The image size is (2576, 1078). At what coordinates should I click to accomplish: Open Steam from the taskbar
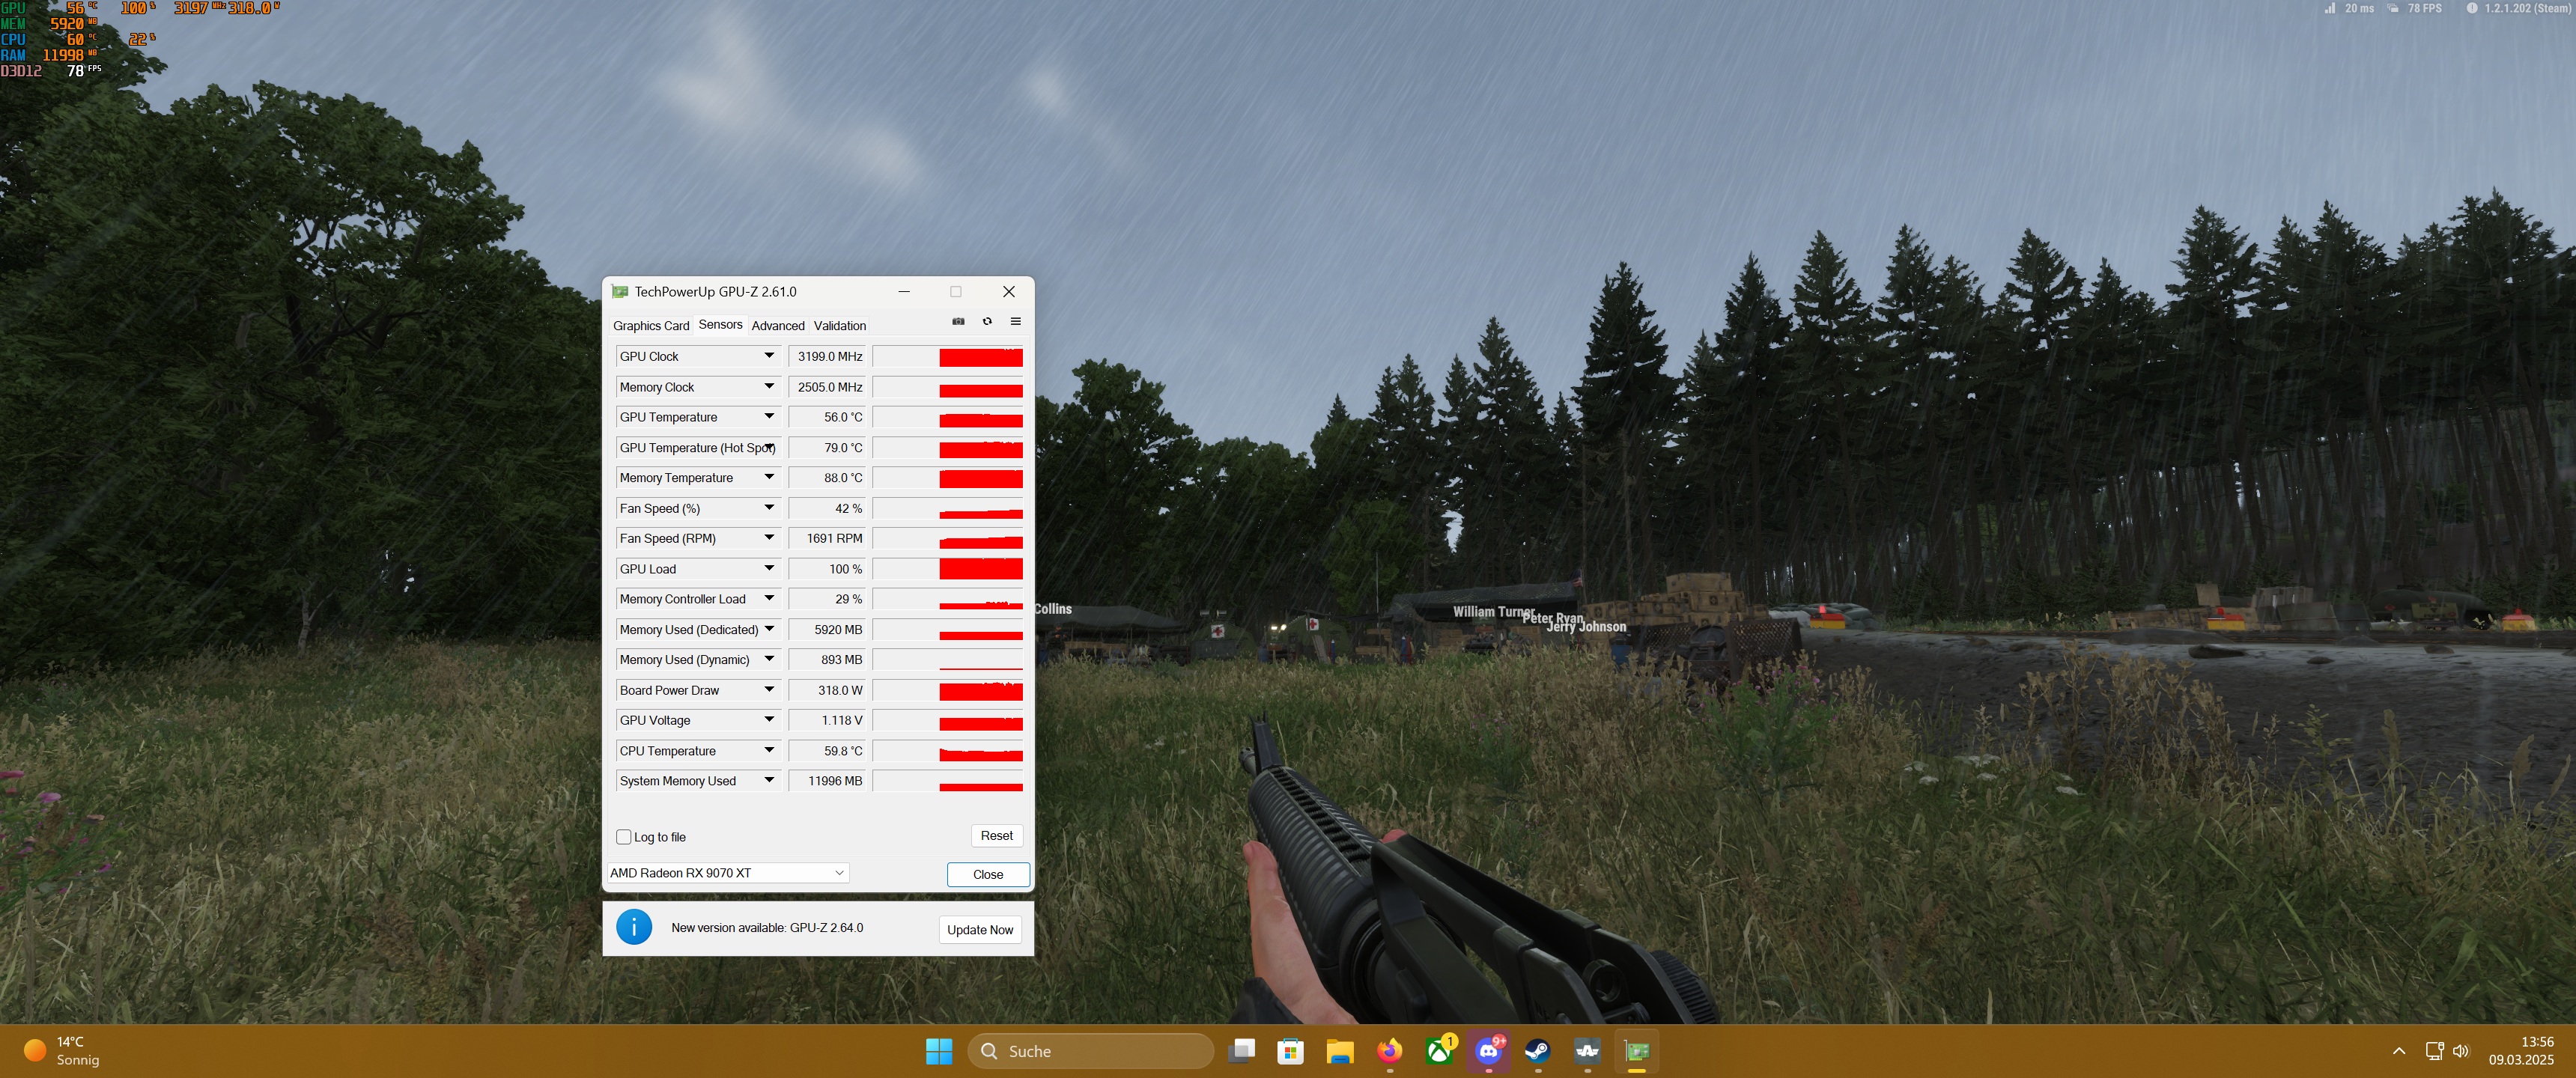coord(1537,1051)
